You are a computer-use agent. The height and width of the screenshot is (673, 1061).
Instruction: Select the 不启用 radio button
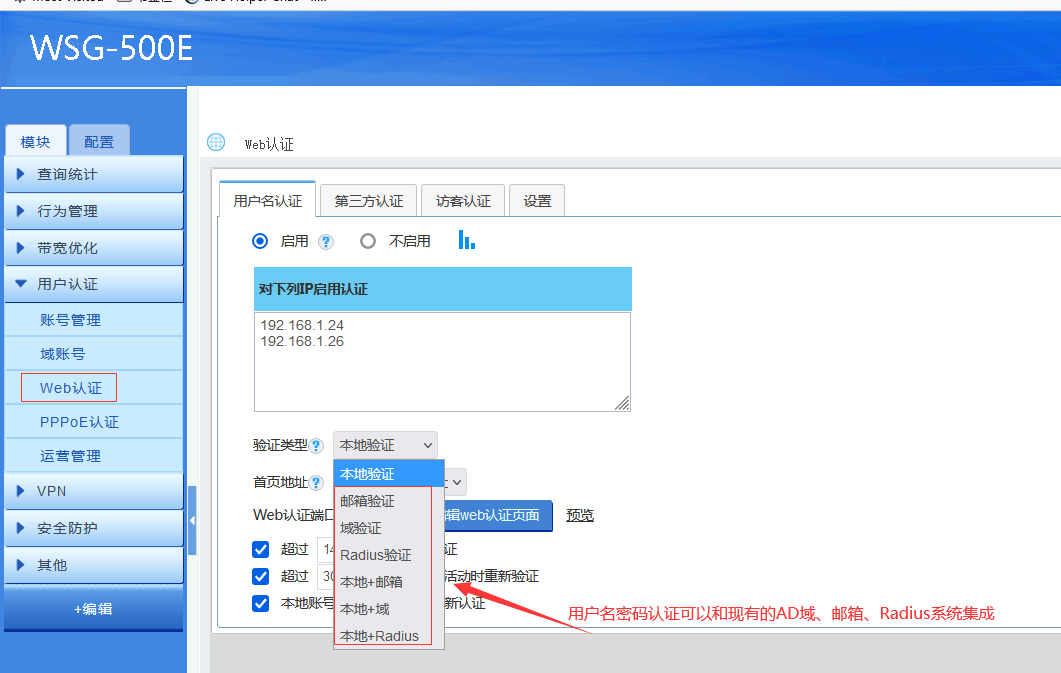coord(368,241)
